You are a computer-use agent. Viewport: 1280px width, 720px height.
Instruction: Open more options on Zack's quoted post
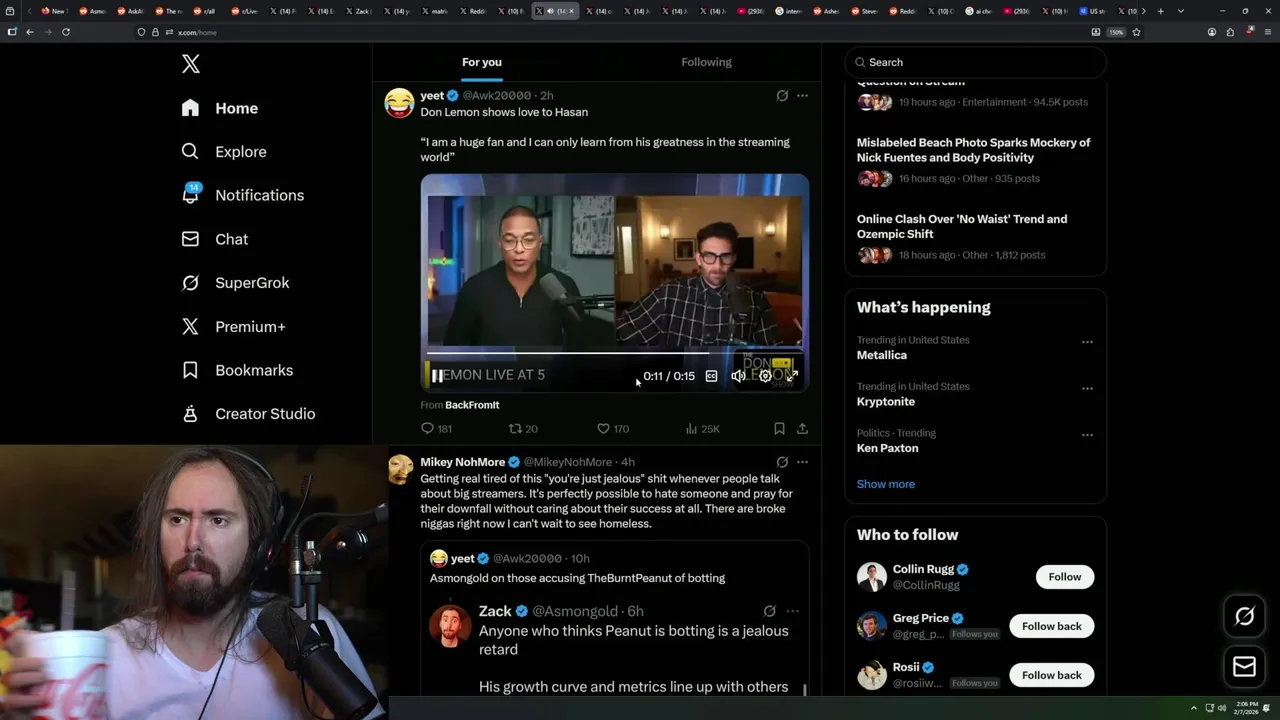792,611
